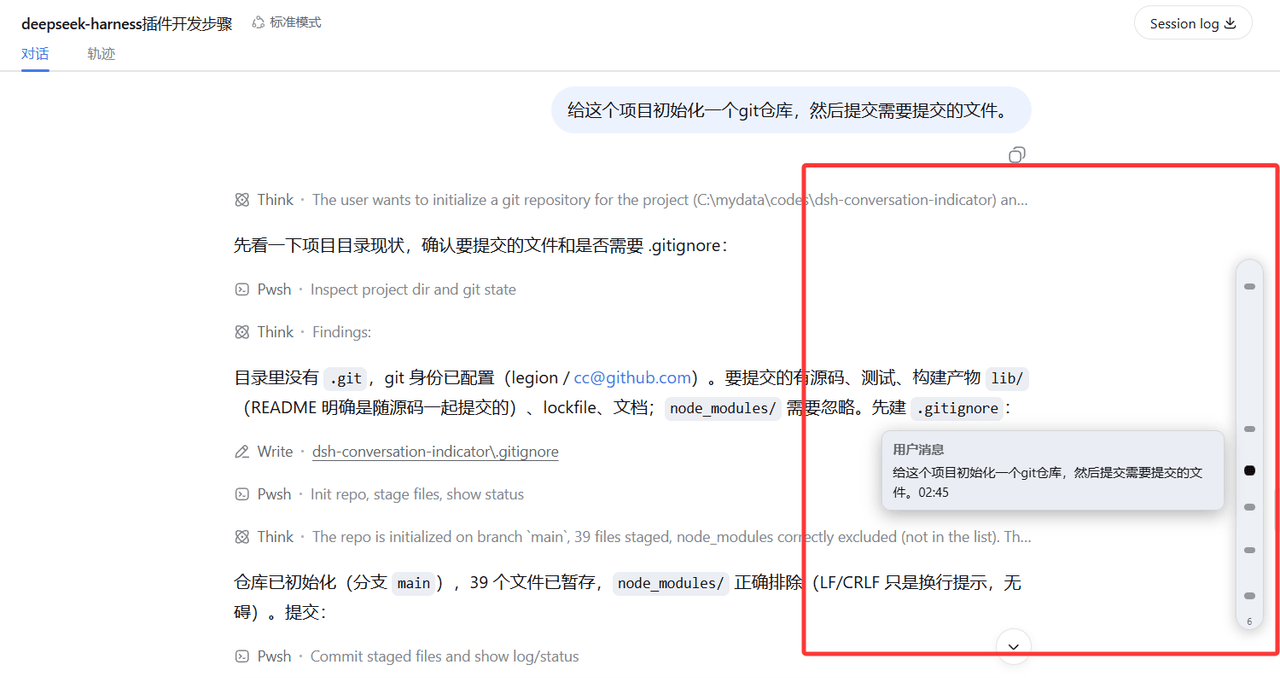Click the "main" branch code chip

point(414,583)
